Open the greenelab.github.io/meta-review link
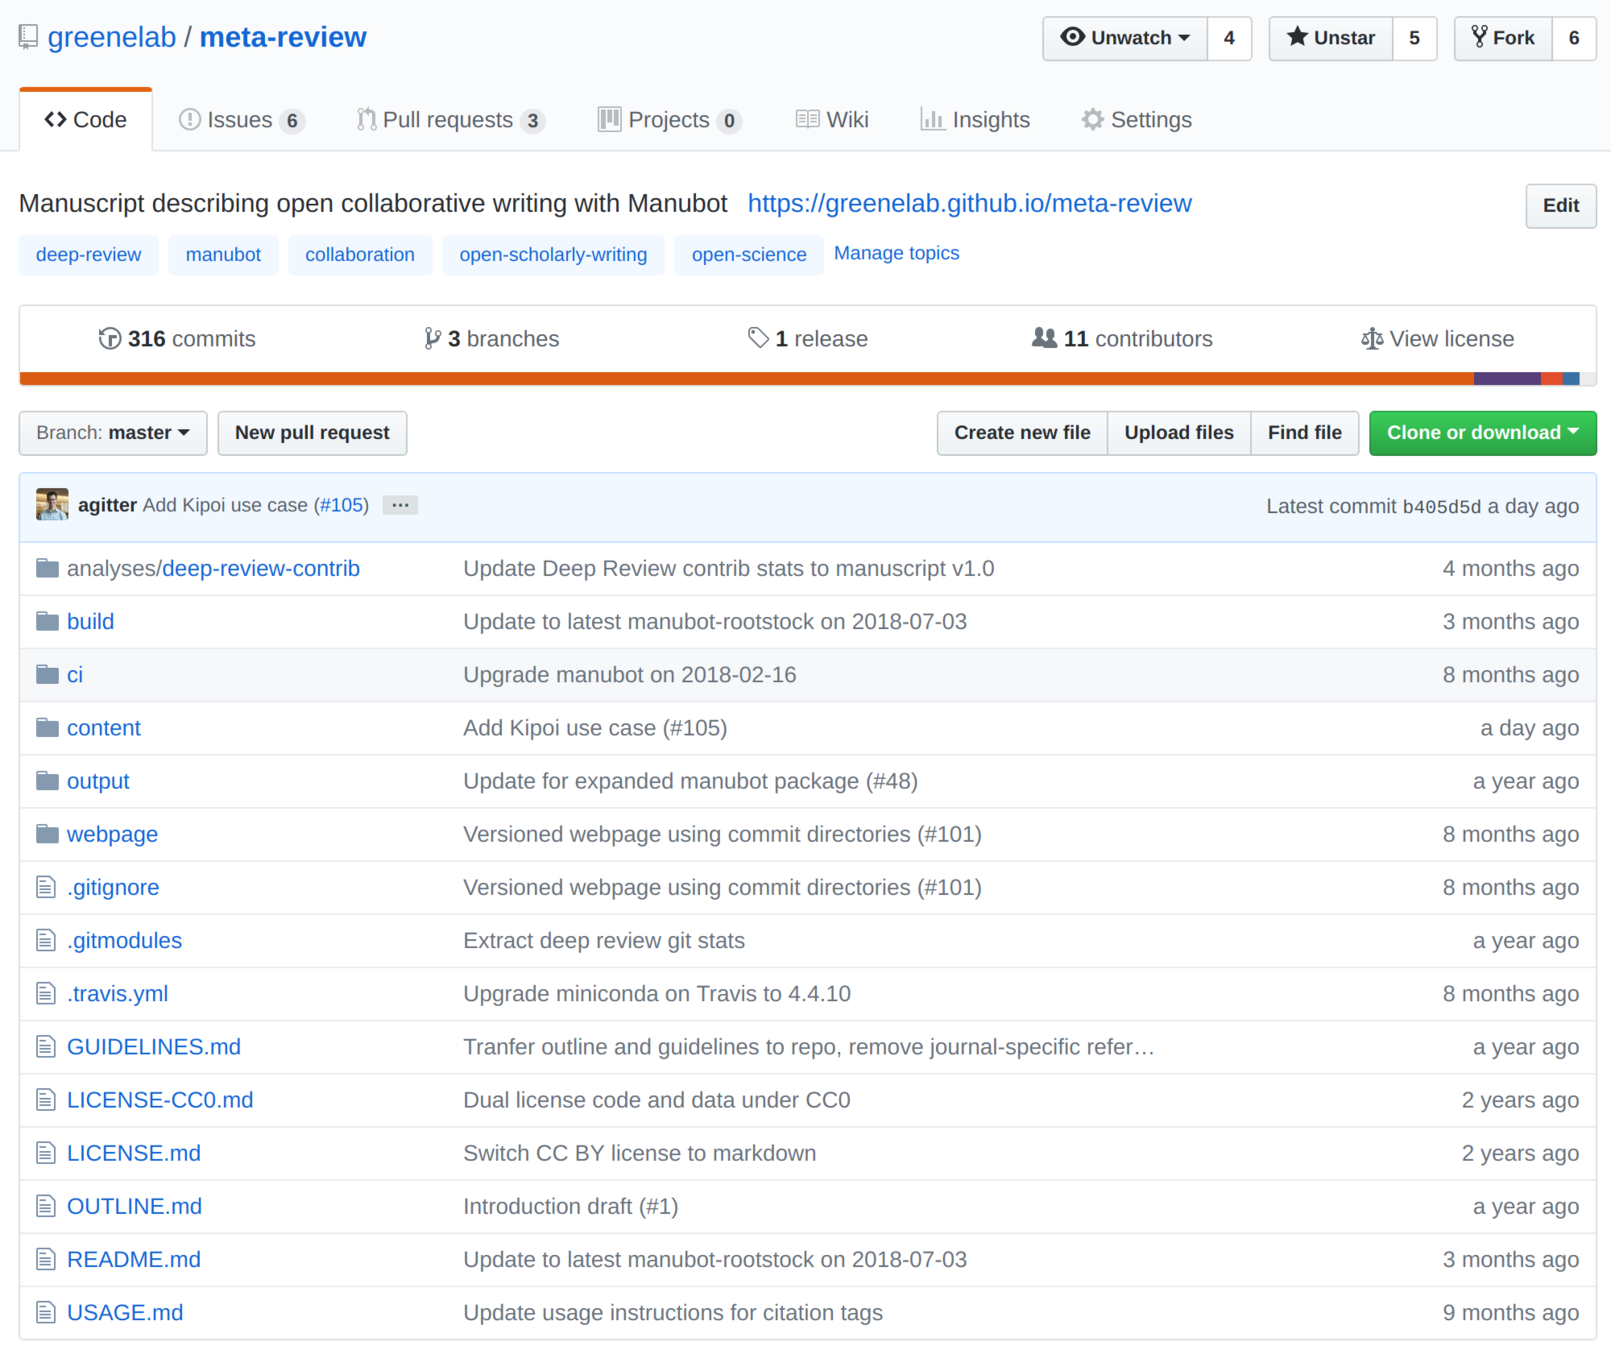 pyautogui.click(x=970, y=204)
